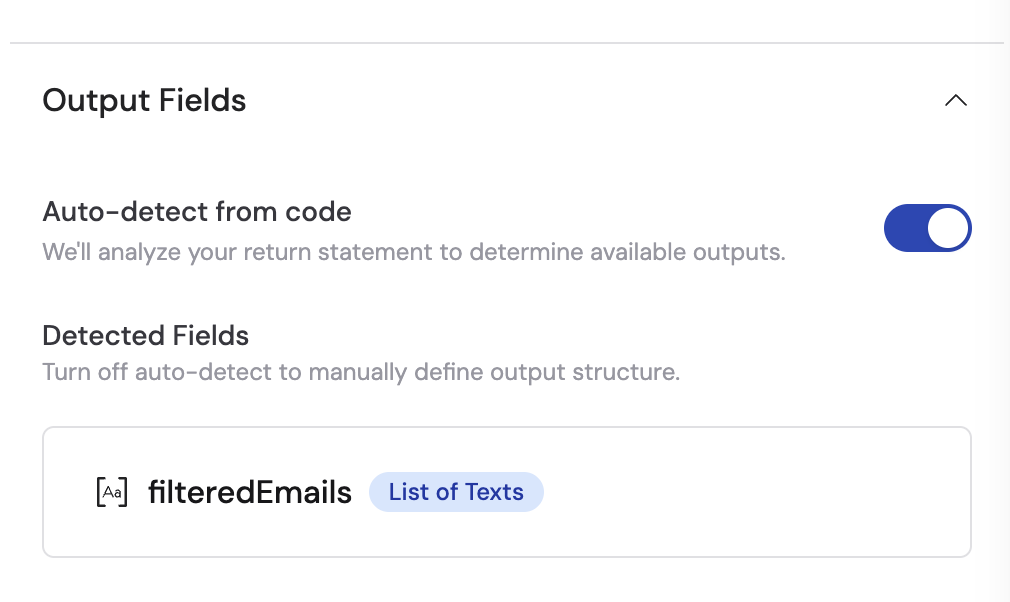
Task: Toggle auto-detect to manually define outputs
Action: click(x=927, y=228)
